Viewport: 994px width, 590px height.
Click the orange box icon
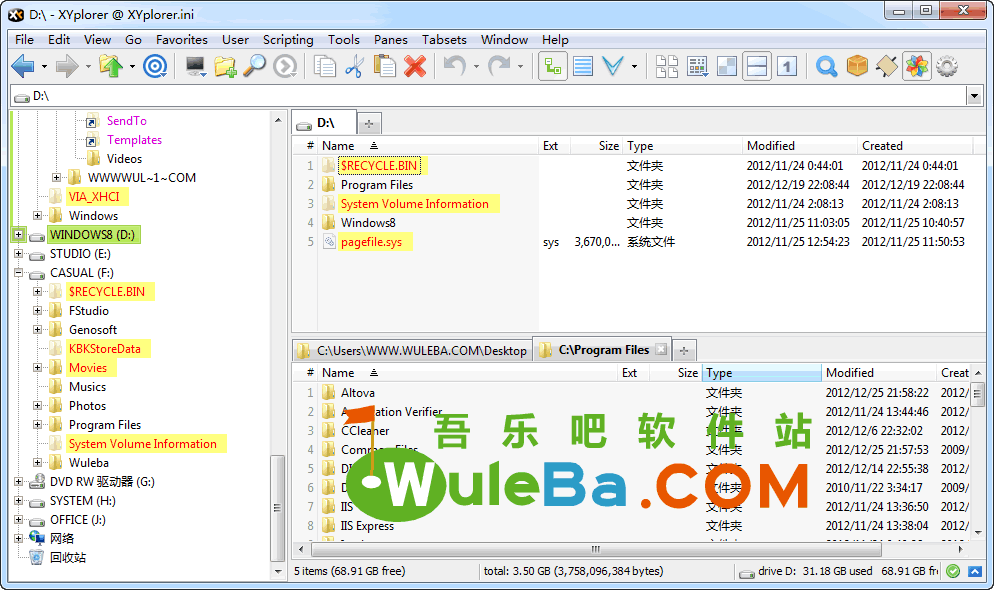(857, 66)
